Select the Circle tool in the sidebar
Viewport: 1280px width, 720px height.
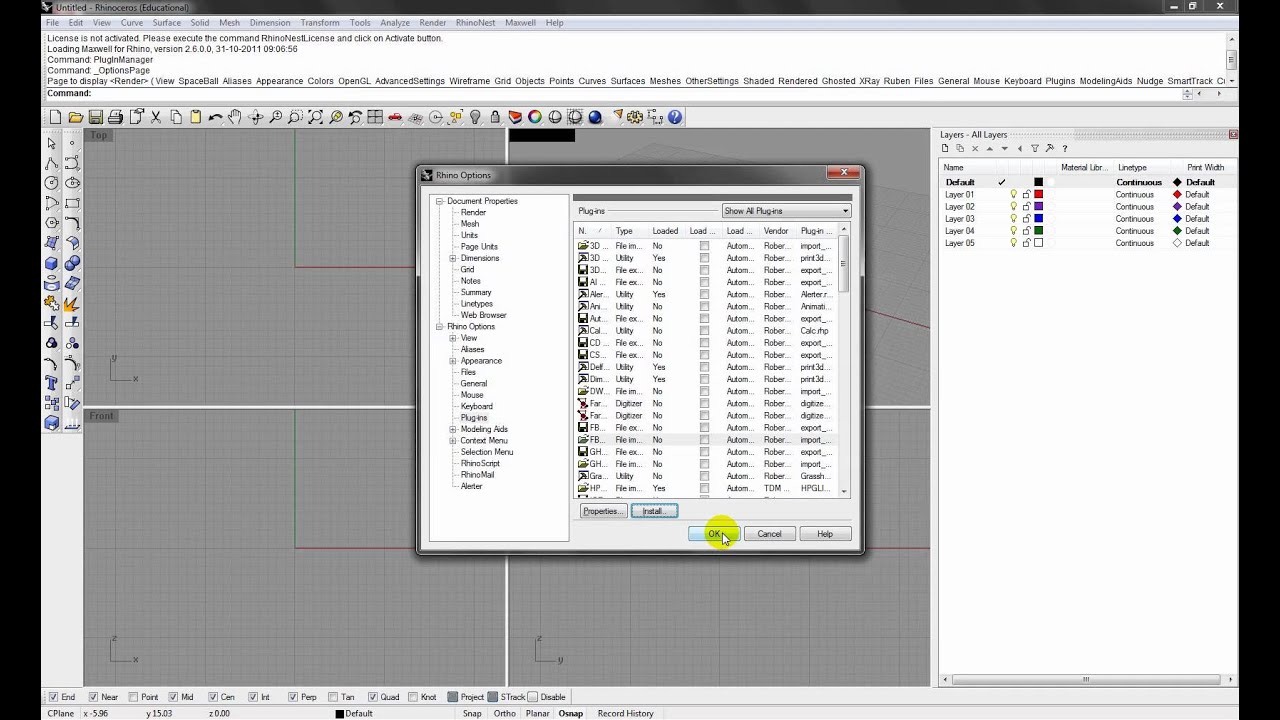51,183
